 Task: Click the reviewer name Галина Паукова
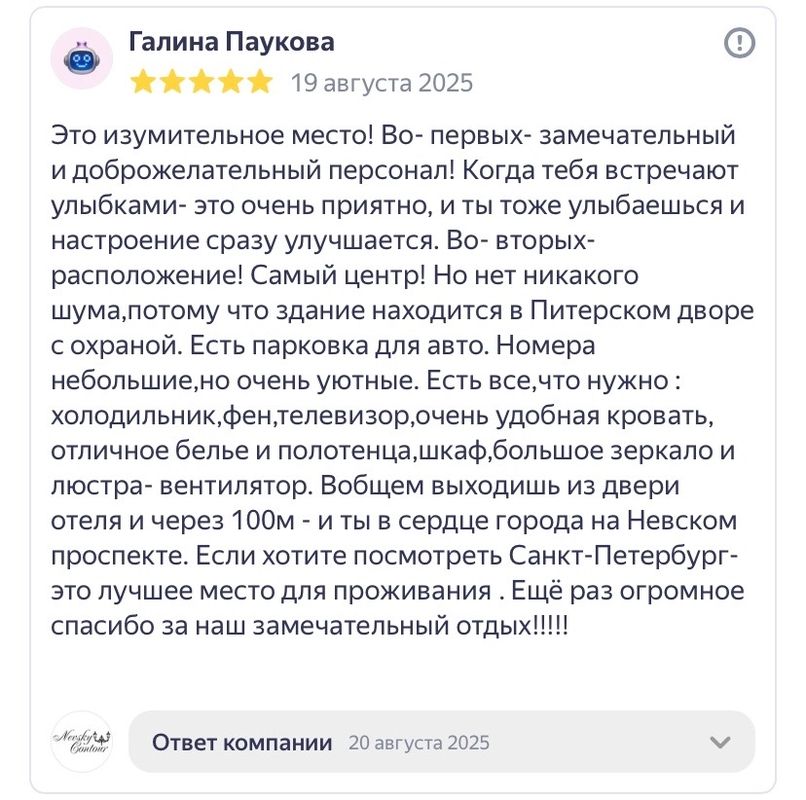(x=231, y=42)
